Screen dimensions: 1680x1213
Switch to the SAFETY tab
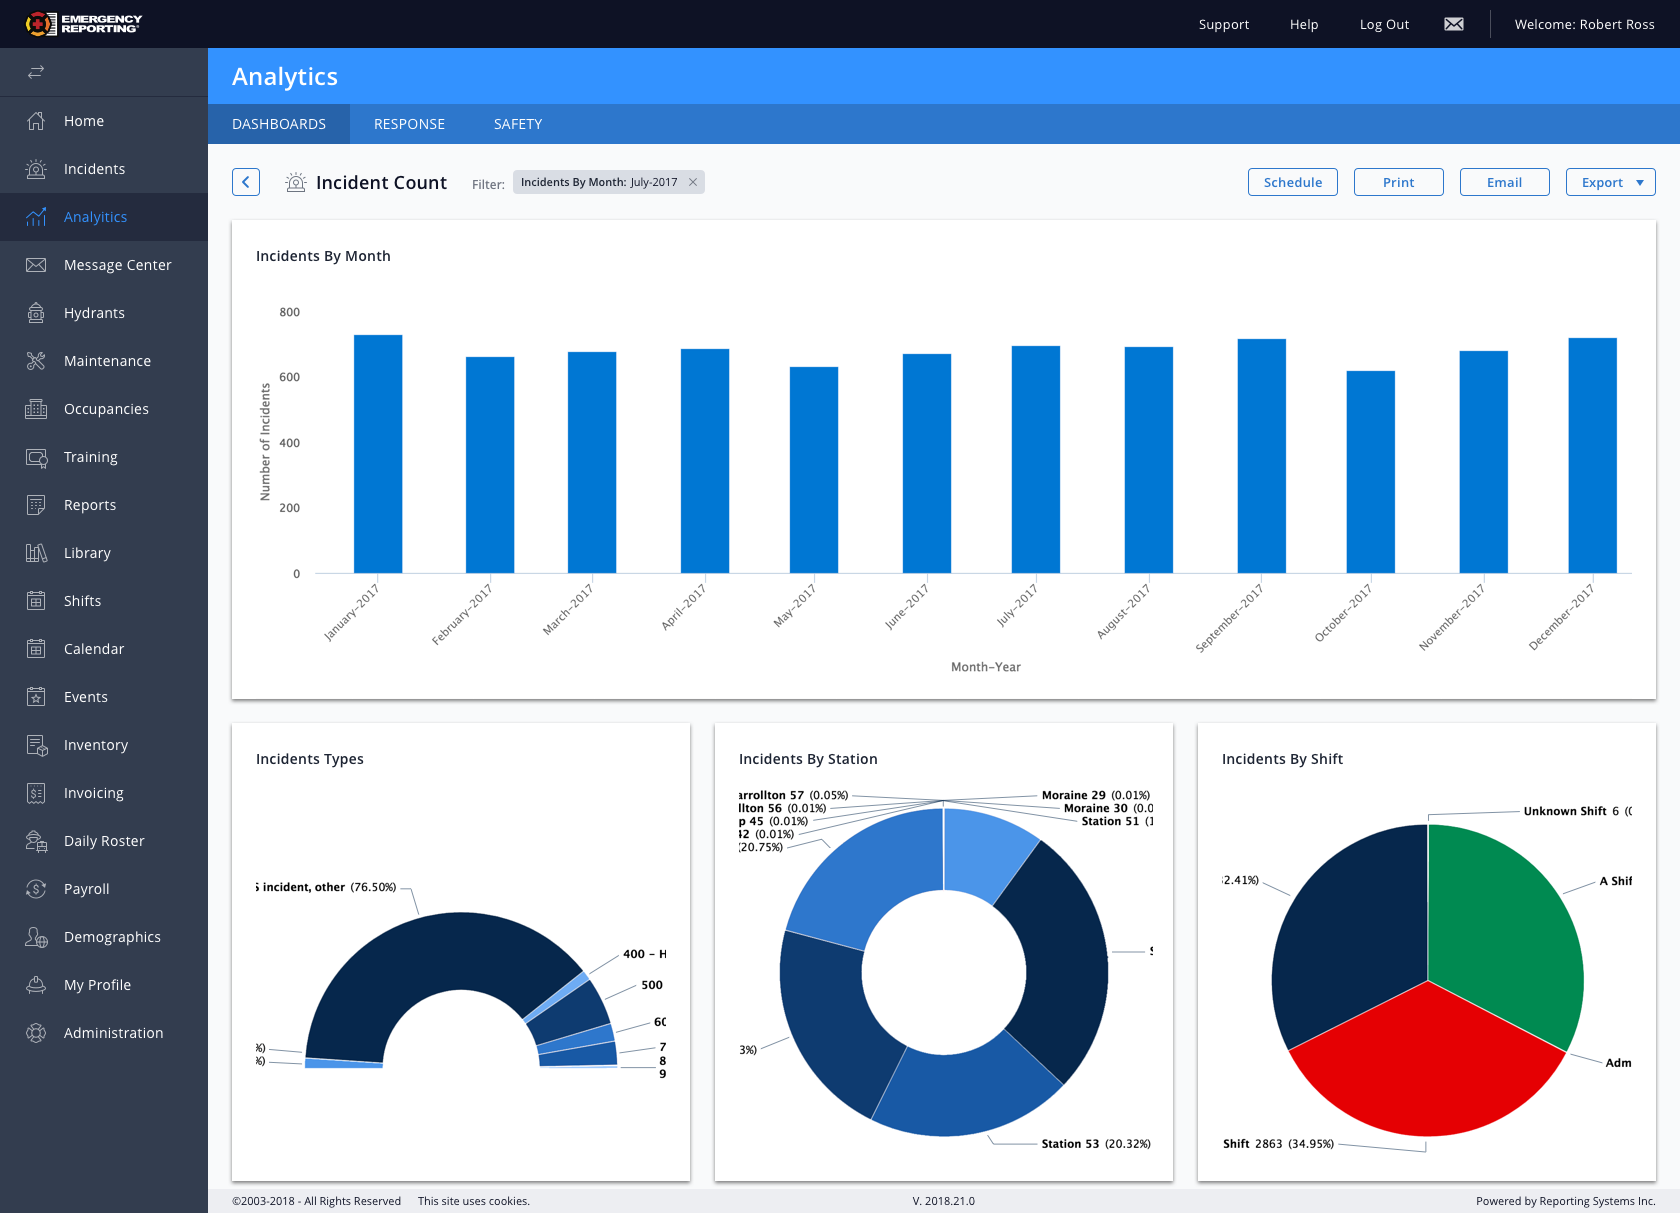click(518, 124)
